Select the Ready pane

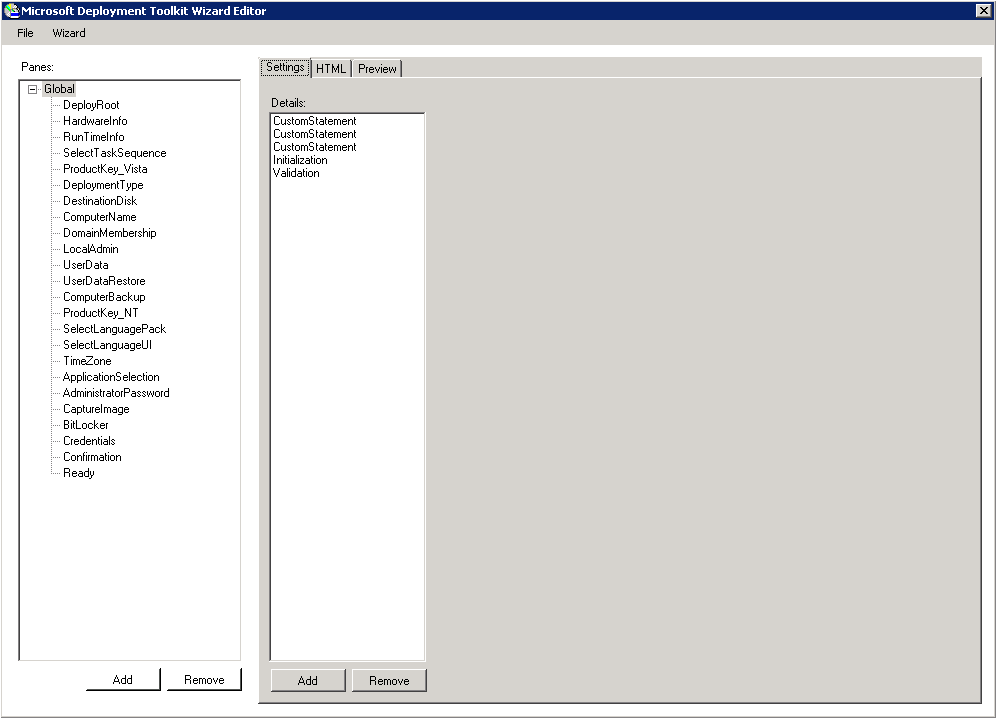point(79,472)
